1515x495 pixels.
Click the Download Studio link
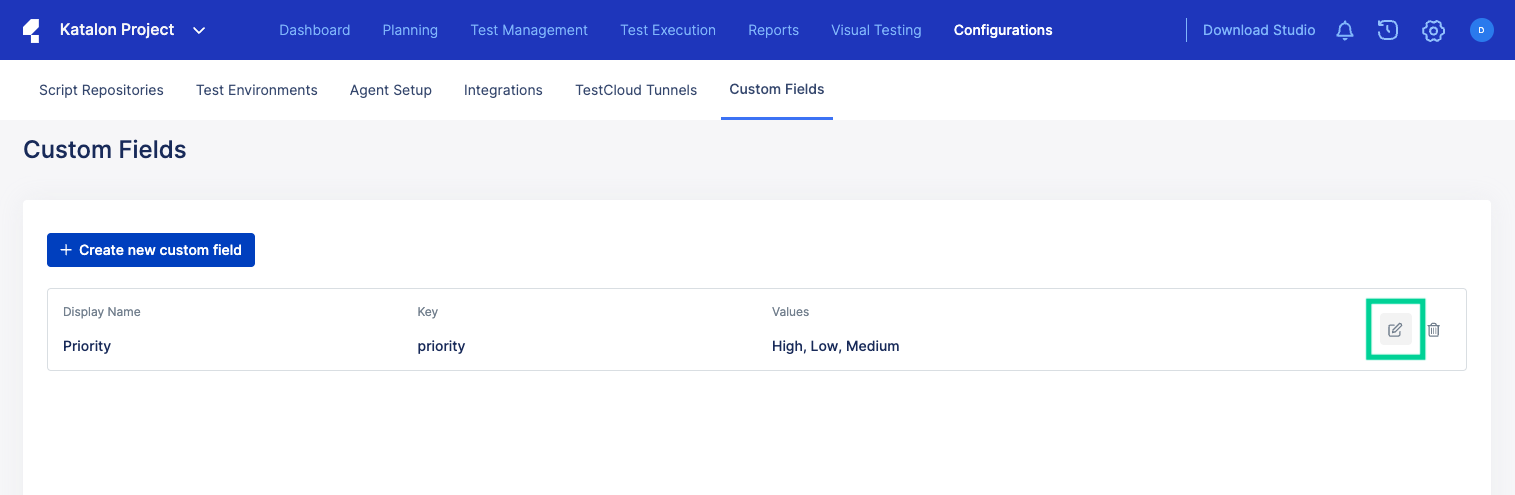[1259, 30]
